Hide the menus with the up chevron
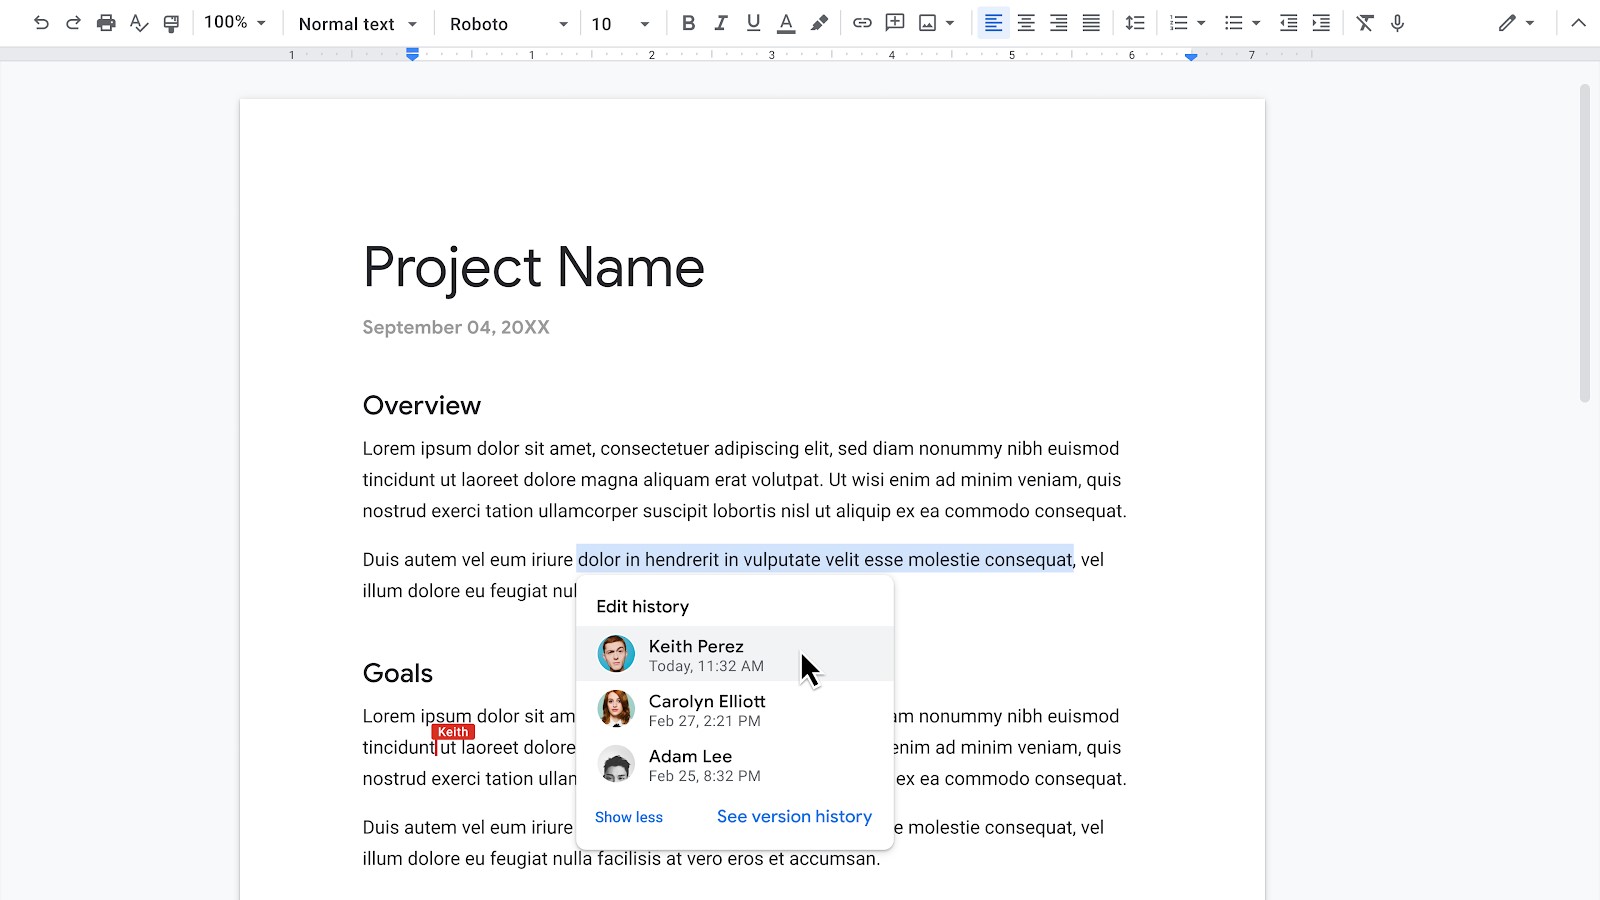 pos(1578,23)
